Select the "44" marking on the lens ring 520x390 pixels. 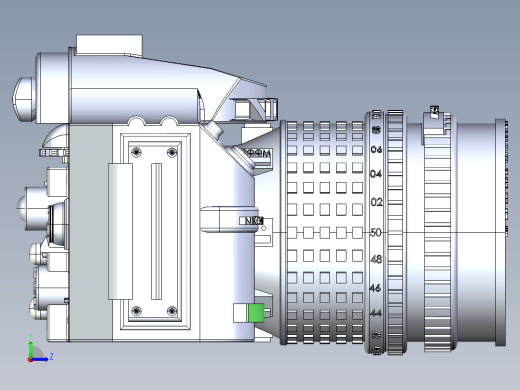pyautogui.click(x=376, y=313)
